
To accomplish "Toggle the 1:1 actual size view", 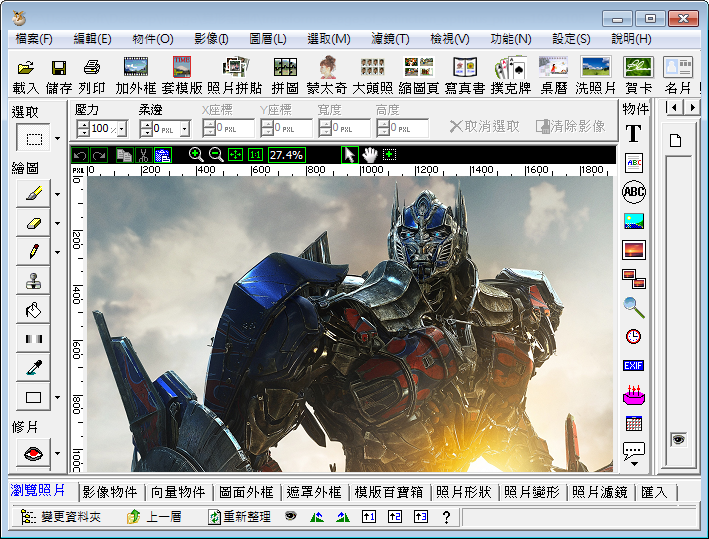I will 255,155.
